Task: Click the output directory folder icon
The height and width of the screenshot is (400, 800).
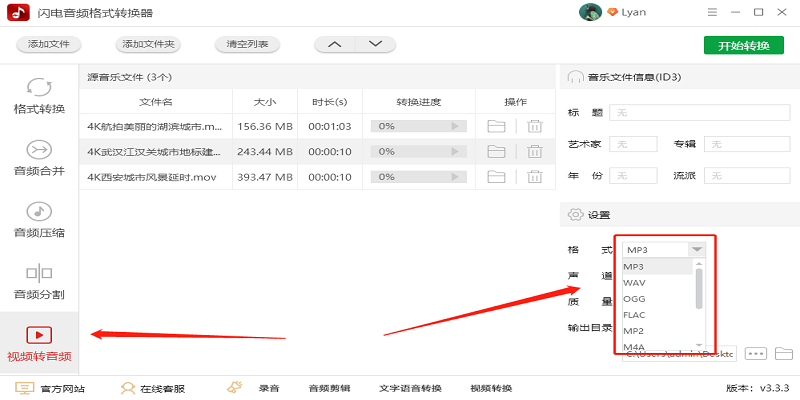Action: pos(783,354)
